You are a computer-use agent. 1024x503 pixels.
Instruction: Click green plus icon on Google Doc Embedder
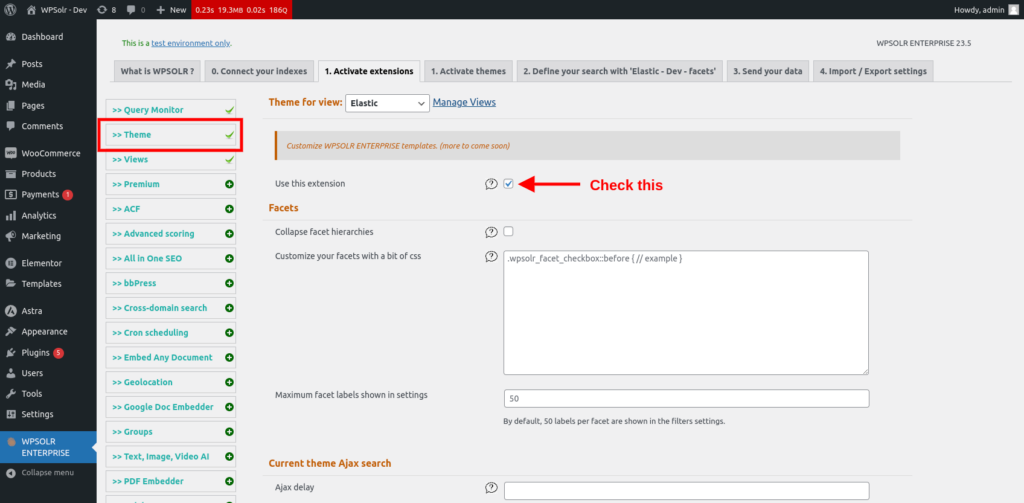(x=229, y=407)
